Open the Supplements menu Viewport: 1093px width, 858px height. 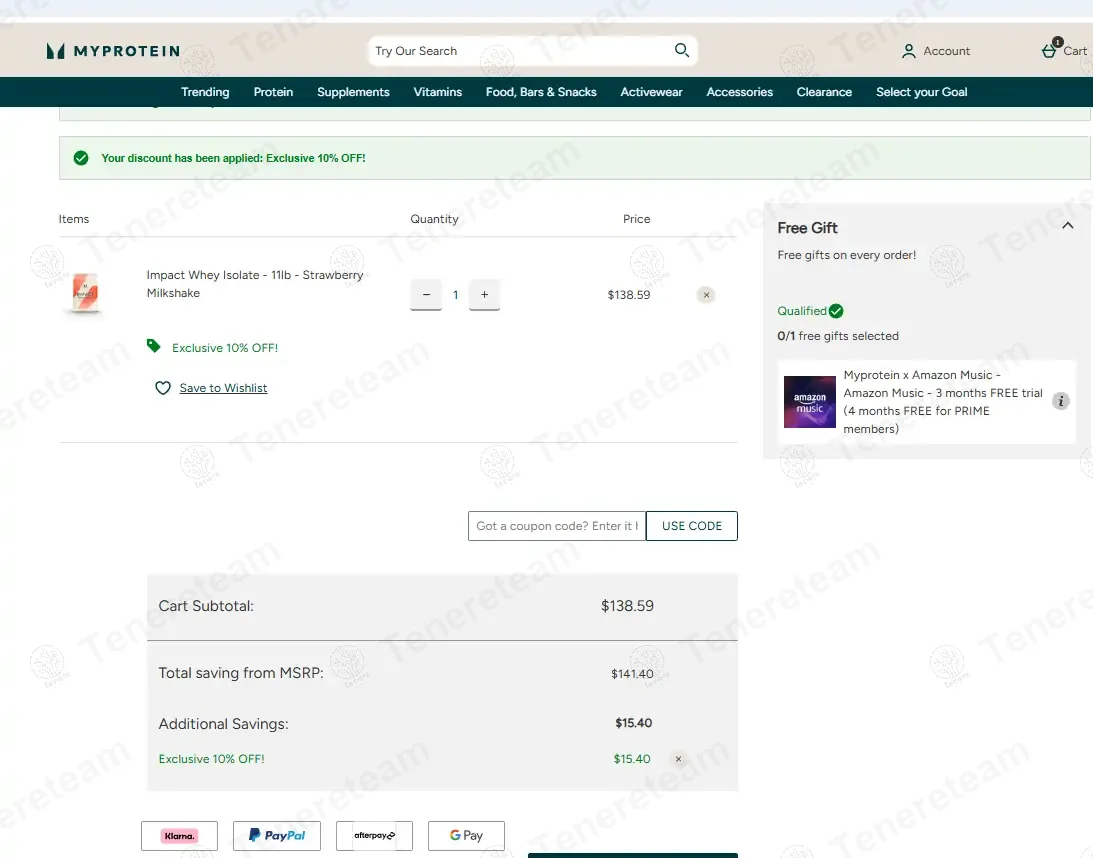[353, 92]
